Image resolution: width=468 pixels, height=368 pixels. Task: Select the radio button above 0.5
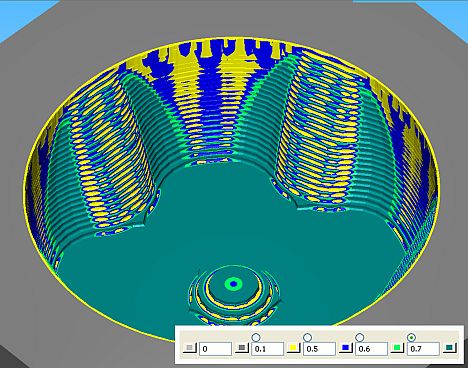click(307, 337)
